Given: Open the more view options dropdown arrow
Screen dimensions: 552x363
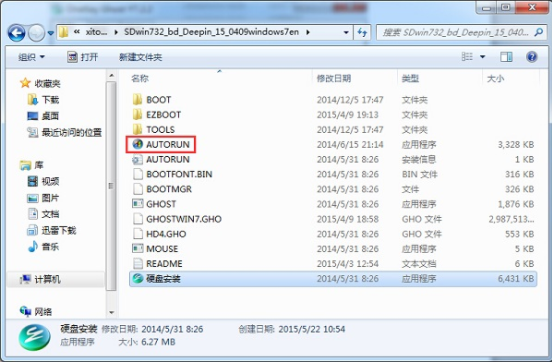Looking at the screenshot, I should point(483,57).
